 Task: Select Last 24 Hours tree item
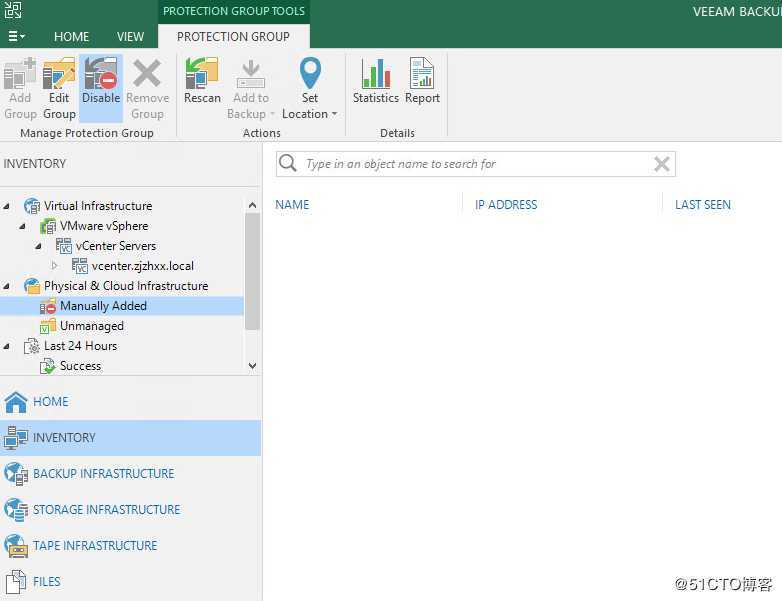point(80,346)
